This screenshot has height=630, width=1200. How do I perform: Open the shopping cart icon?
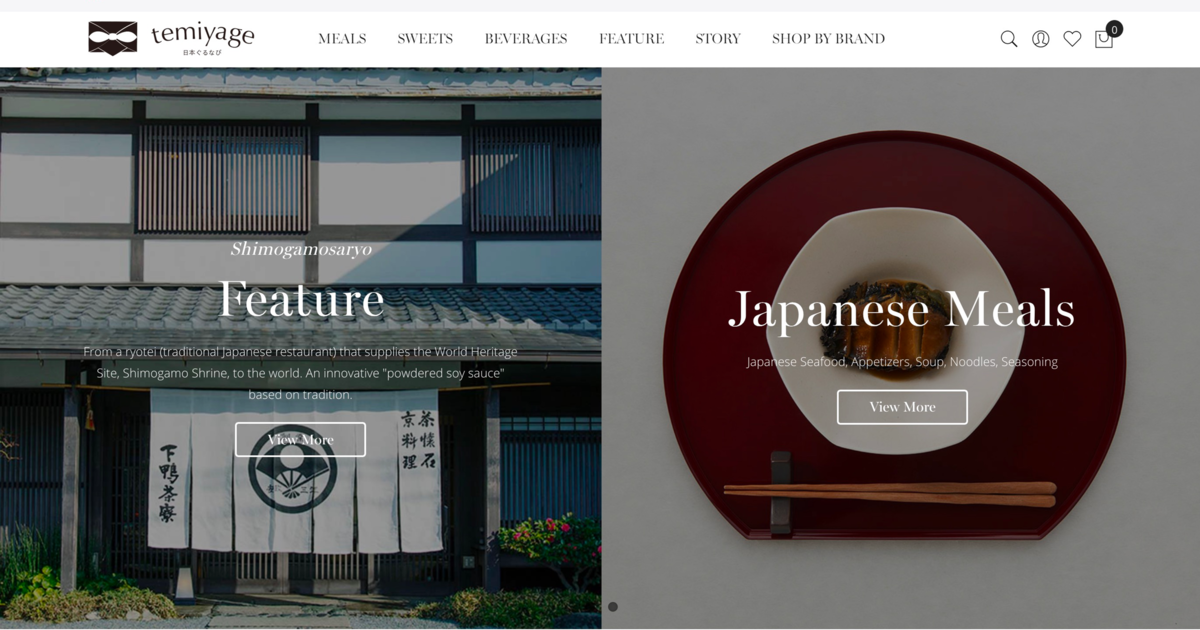1104,39
